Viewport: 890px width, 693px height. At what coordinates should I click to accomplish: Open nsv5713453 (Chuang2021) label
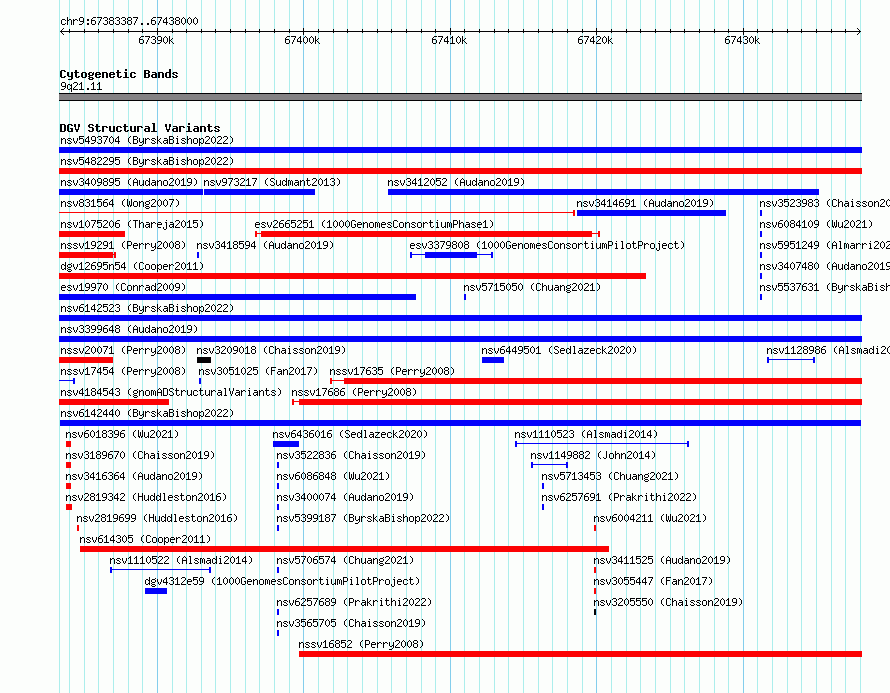(610, 476)
